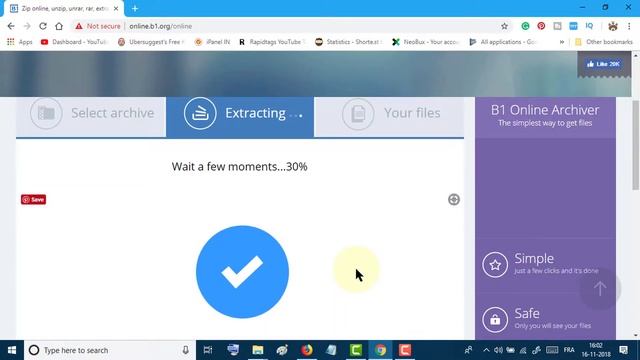Open Rapidtags YouTube bookmark

pos(272,42)
